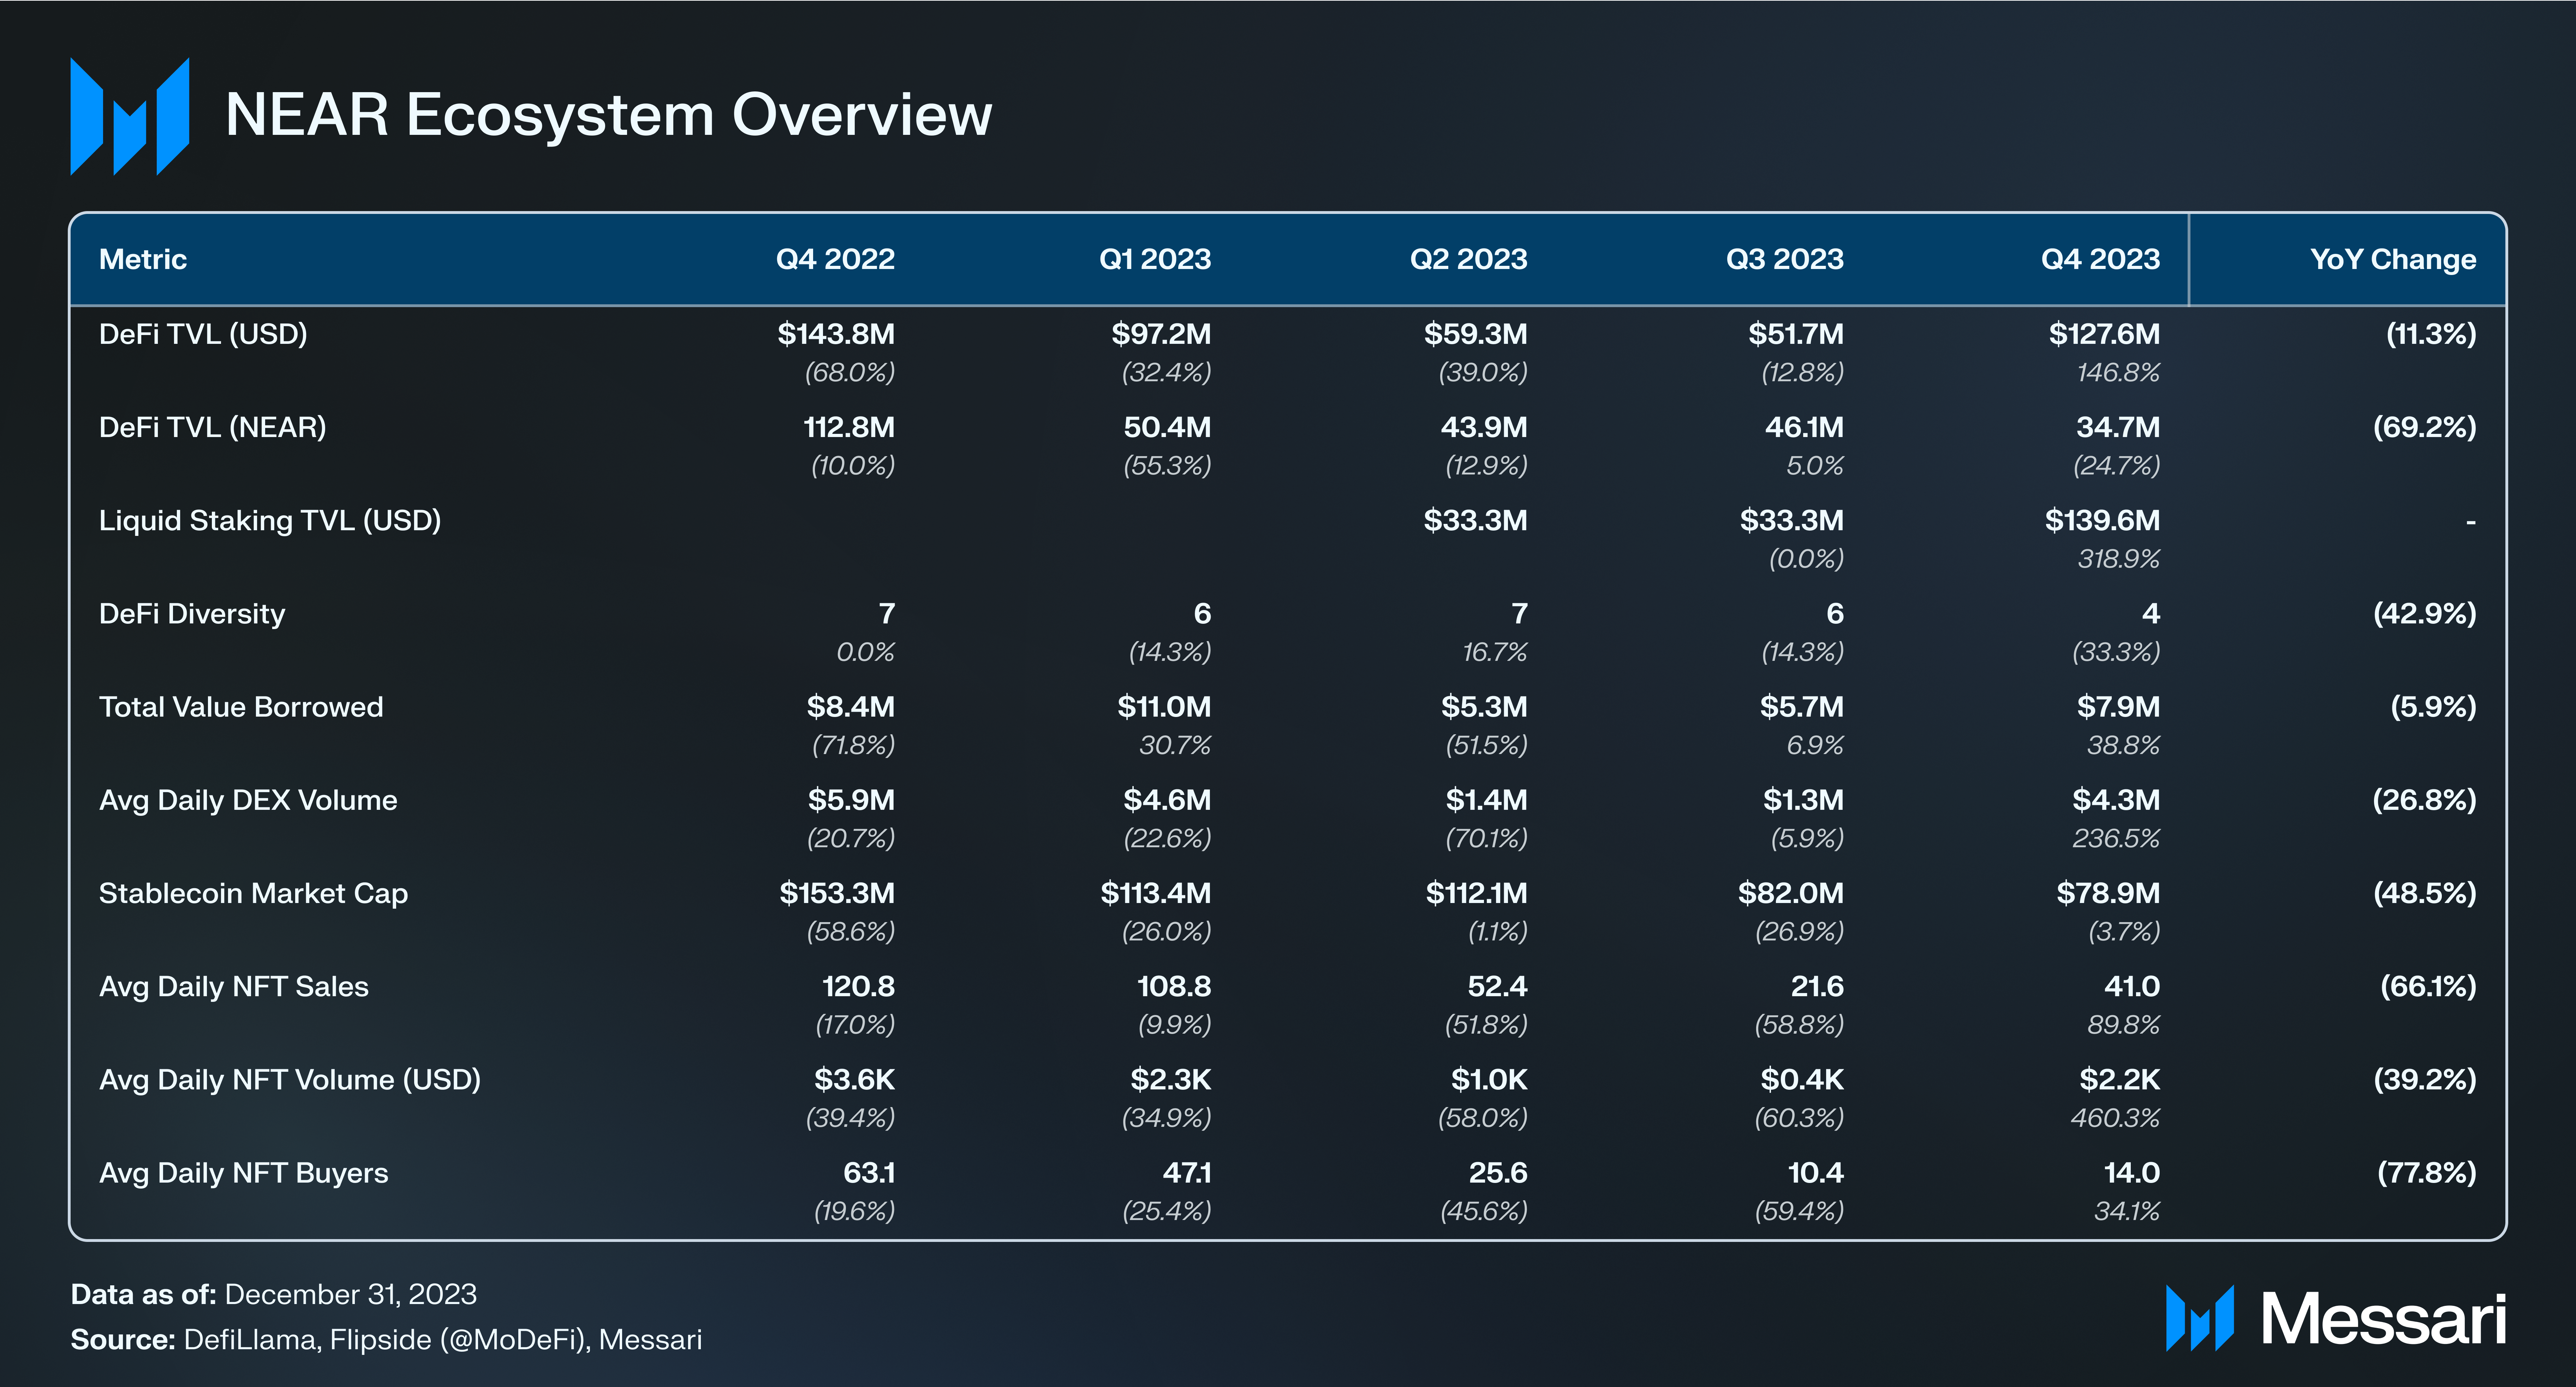Click the 'Total Value Borrowed' row label
The image size is (2576, 1387).
(x=241, y=707)
